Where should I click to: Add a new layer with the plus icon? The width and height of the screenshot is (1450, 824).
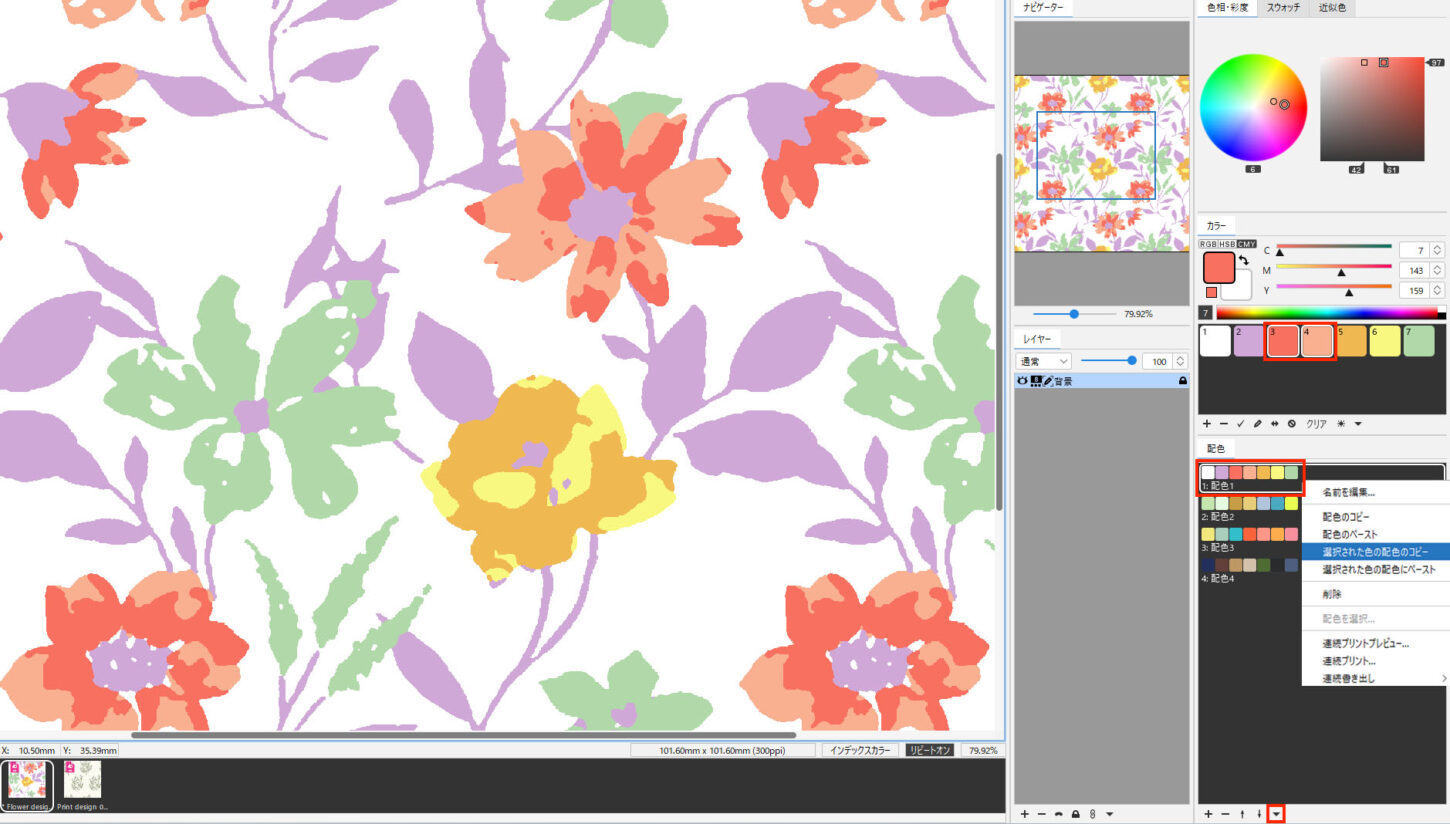tap(1024, 814)
